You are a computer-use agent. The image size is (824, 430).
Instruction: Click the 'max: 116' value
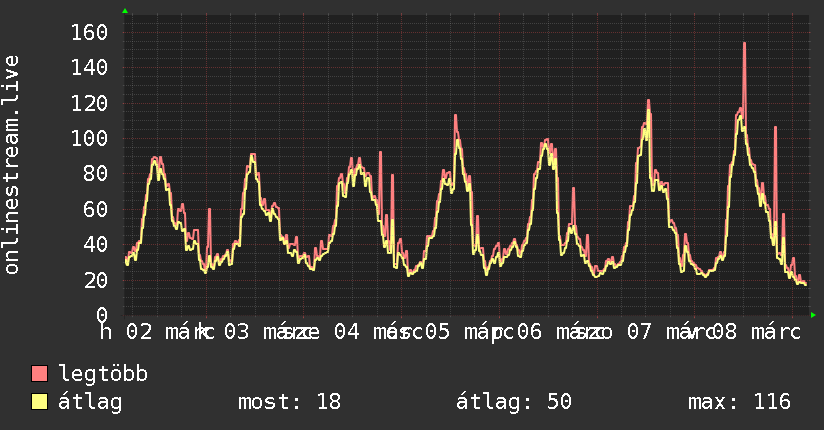(739, 402)
